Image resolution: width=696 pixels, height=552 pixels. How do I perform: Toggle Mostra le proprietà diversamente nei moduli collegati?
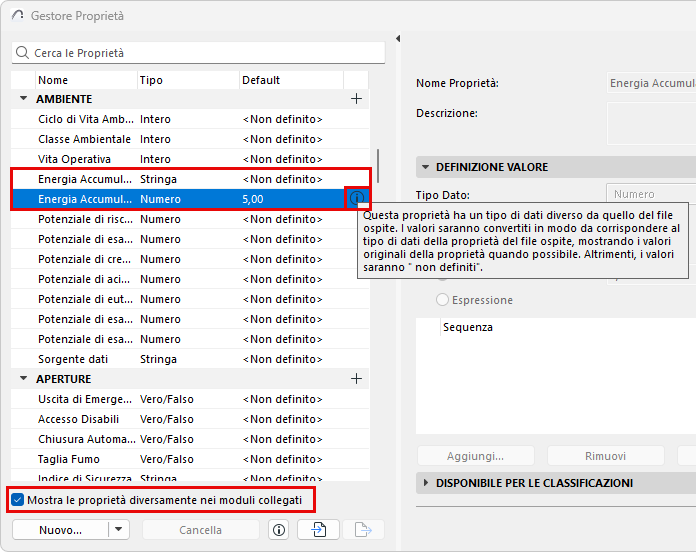coord(18,500)
